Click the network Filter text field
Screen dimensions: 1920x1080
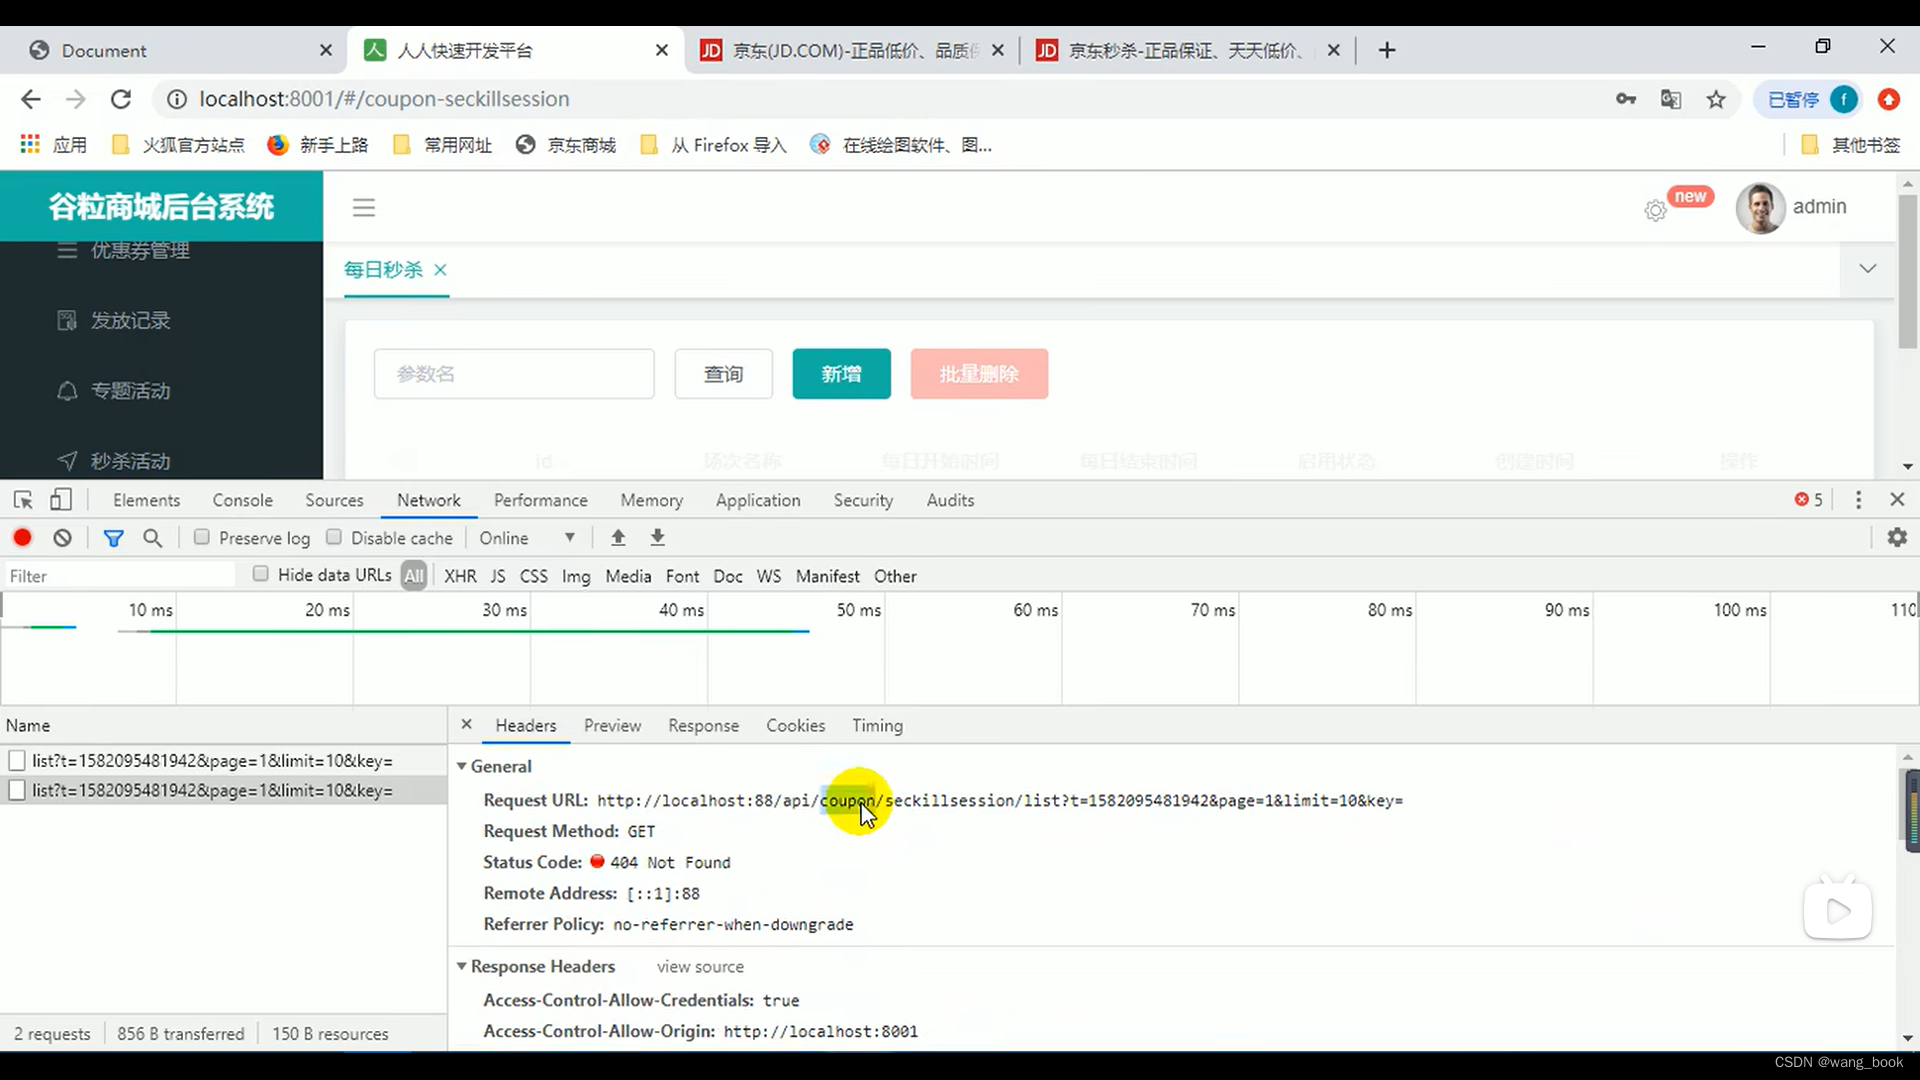(118, 576)
